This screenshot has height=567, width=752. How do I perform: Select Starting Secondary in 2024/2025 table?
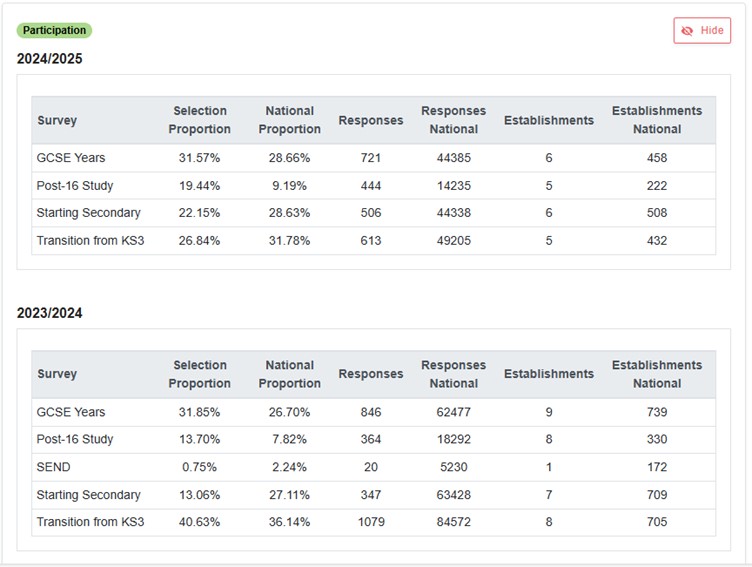tap(89, 213)
